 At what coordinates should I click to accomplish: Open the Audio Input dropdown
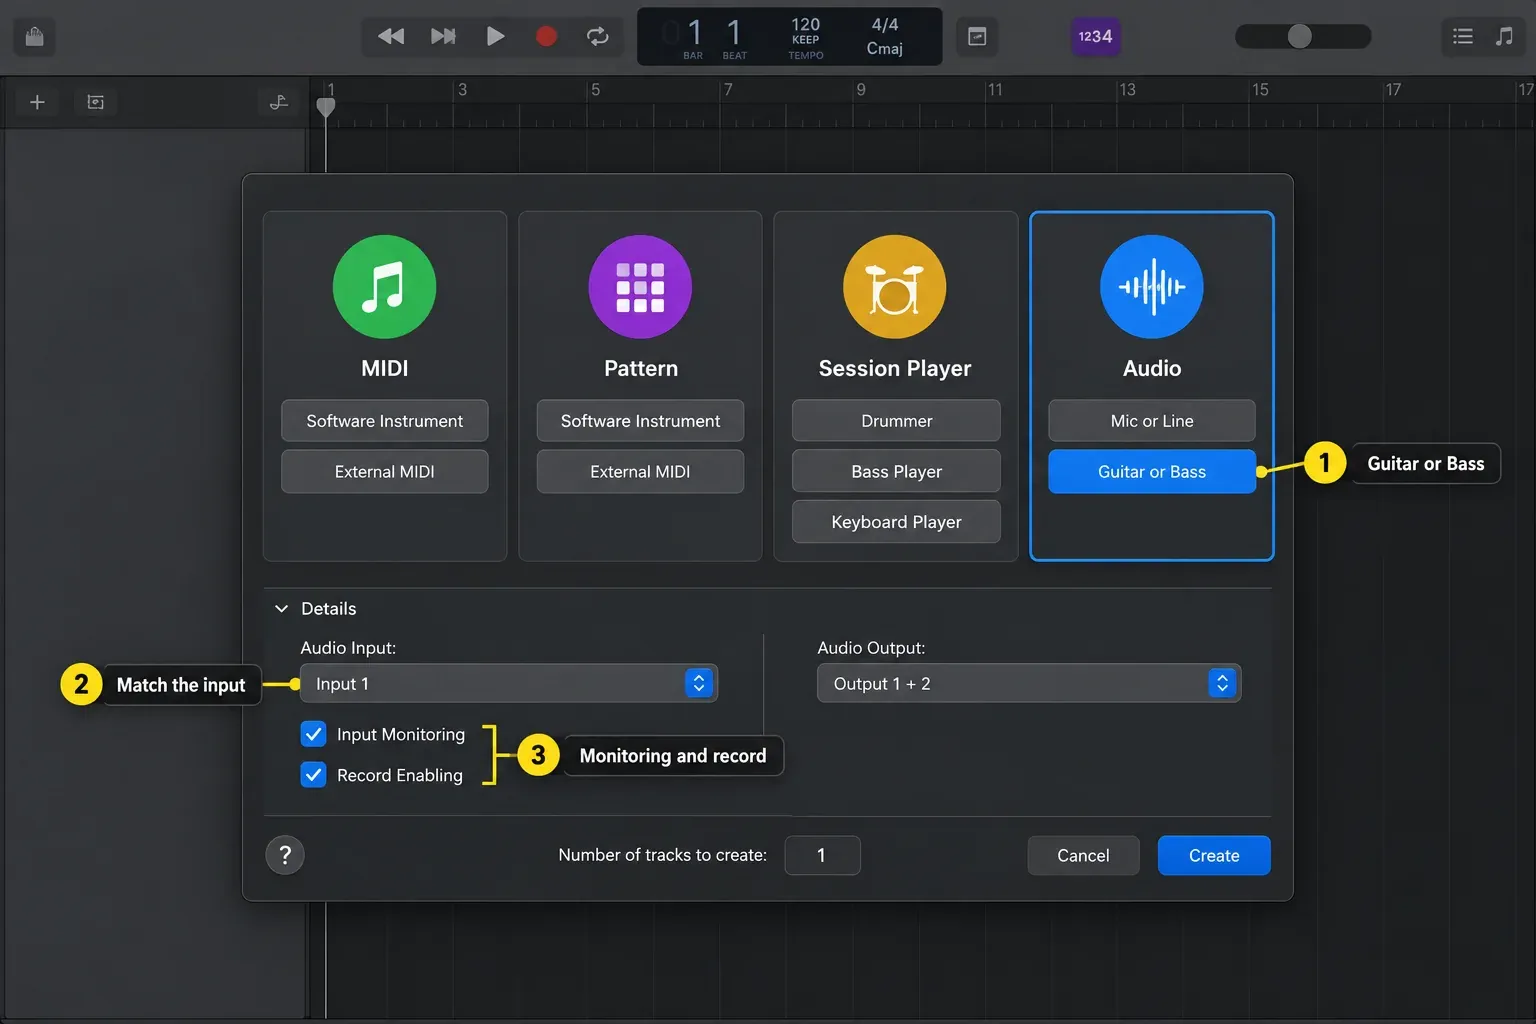click(x=509, y=684)
